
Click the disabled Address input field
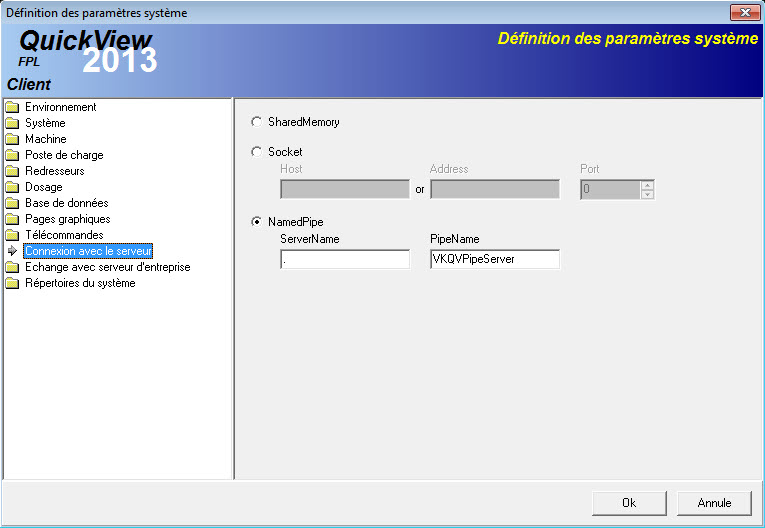[495, 189]
